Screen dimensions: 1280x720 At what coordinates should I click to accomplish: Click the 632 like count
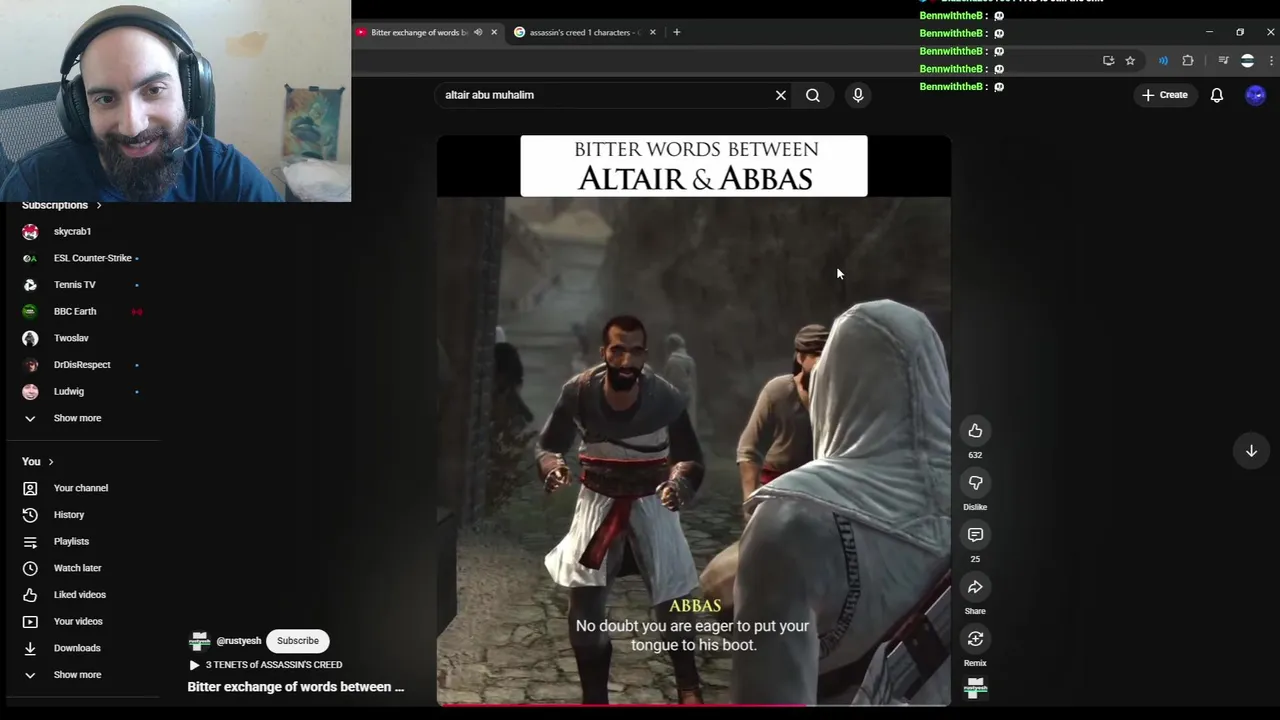975,455
